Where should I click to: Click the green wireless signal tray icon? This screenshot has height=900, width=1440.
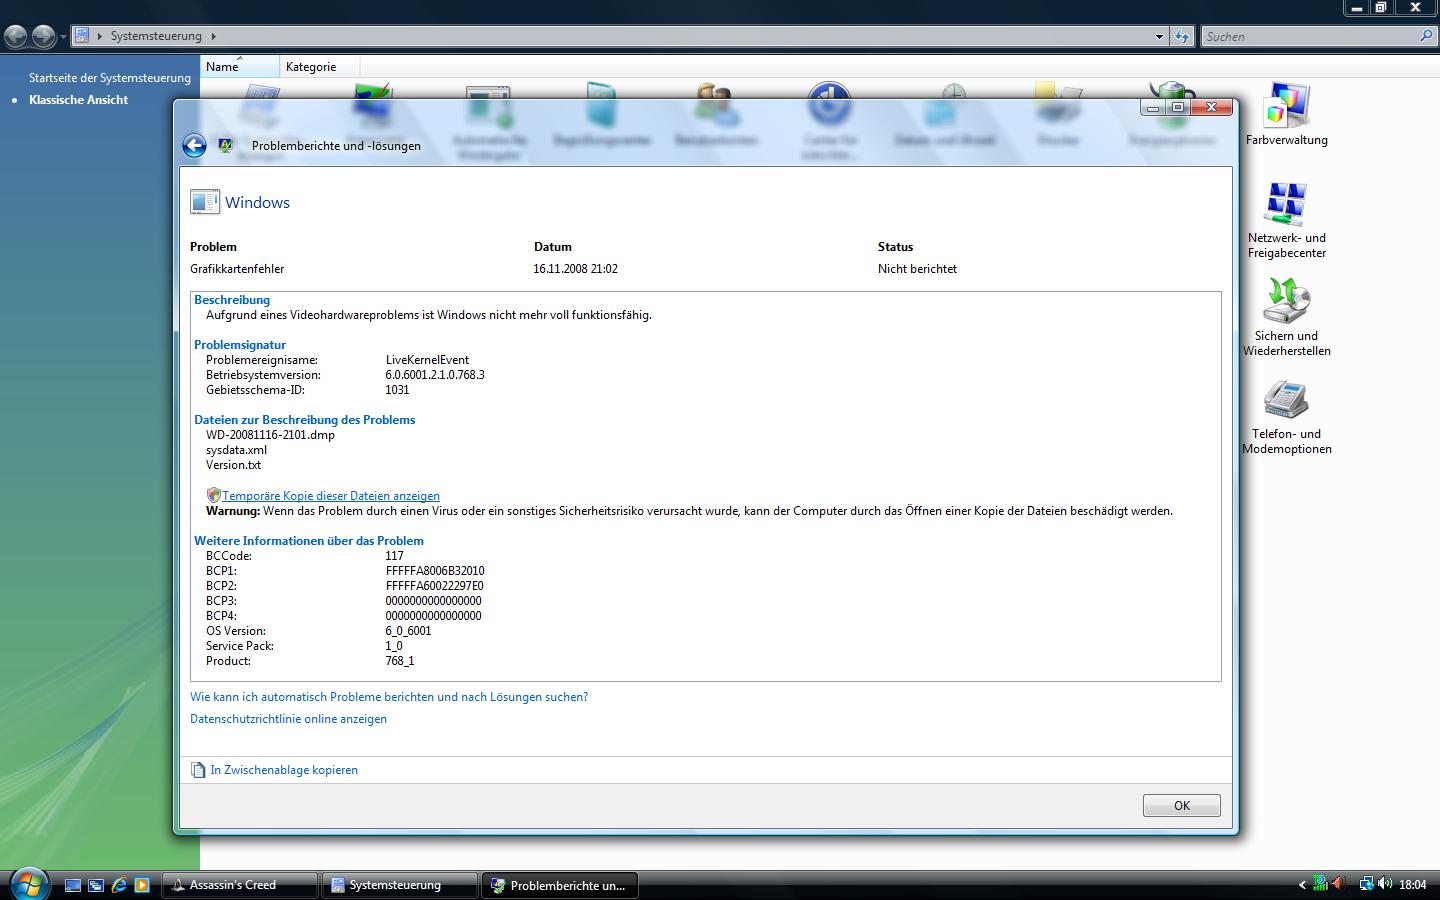[1320, 884]
